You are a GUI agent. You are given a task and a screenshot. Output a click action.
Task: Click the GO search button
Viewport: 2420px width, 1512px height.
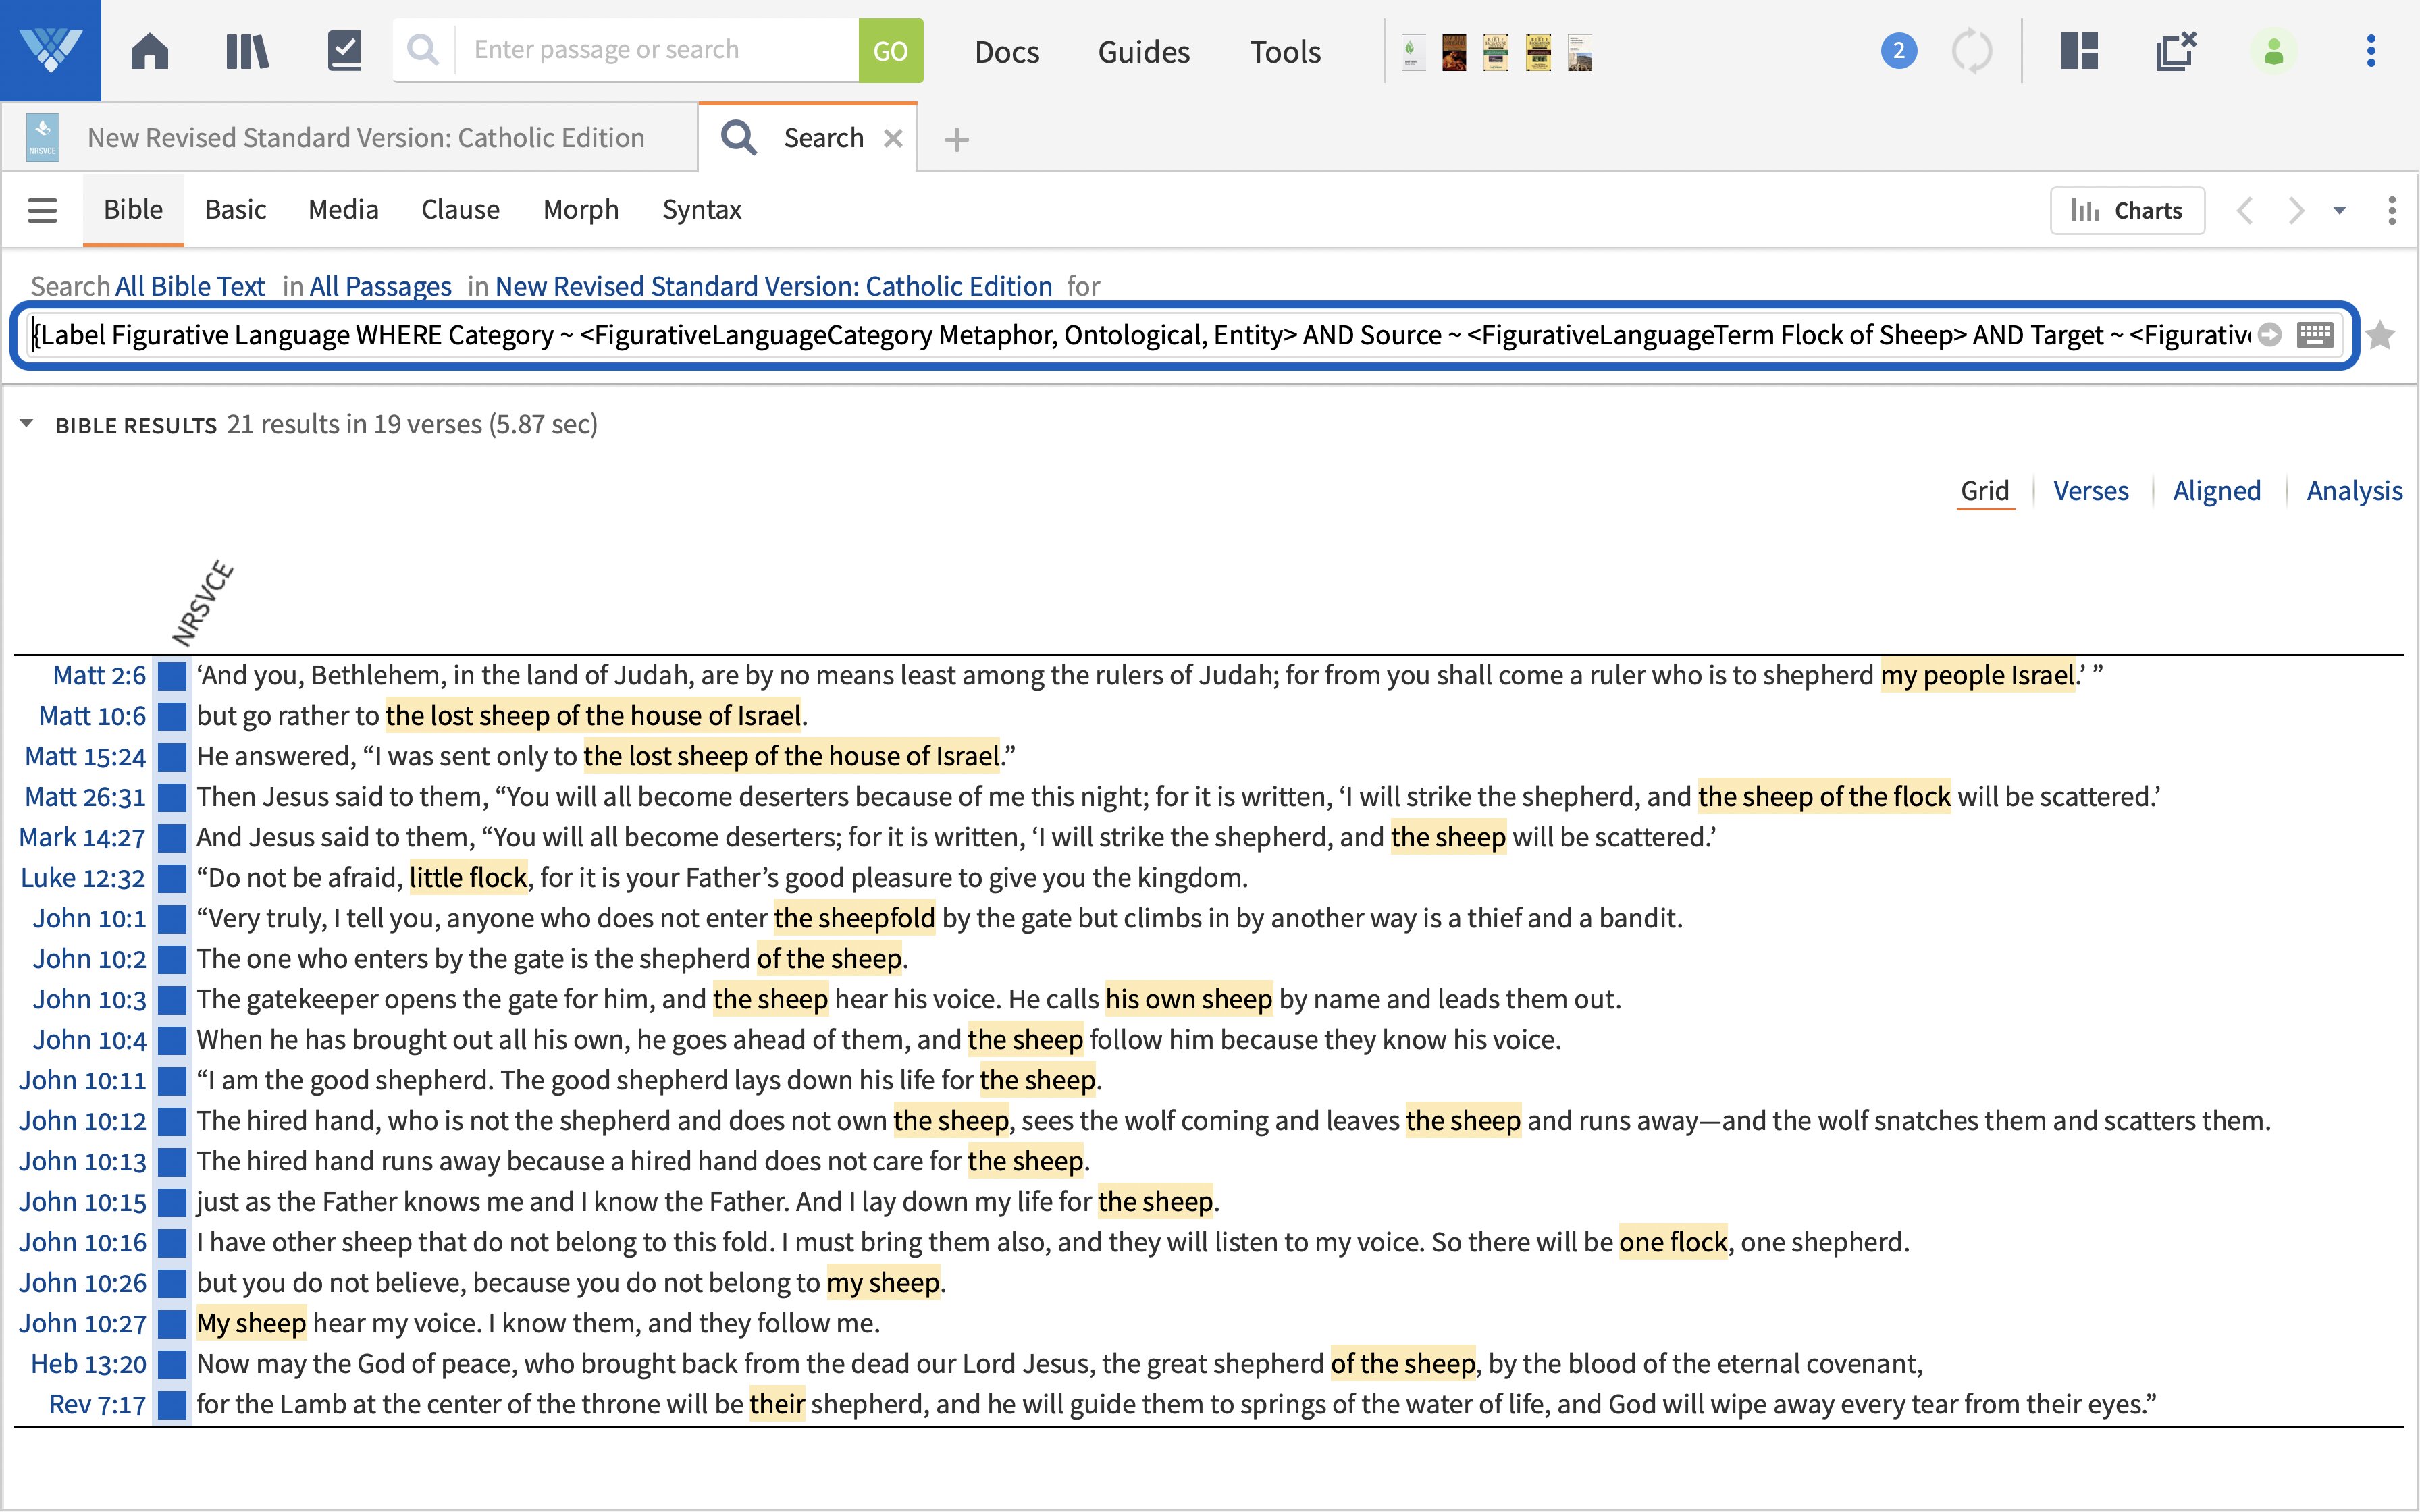(x=890, y=49)
